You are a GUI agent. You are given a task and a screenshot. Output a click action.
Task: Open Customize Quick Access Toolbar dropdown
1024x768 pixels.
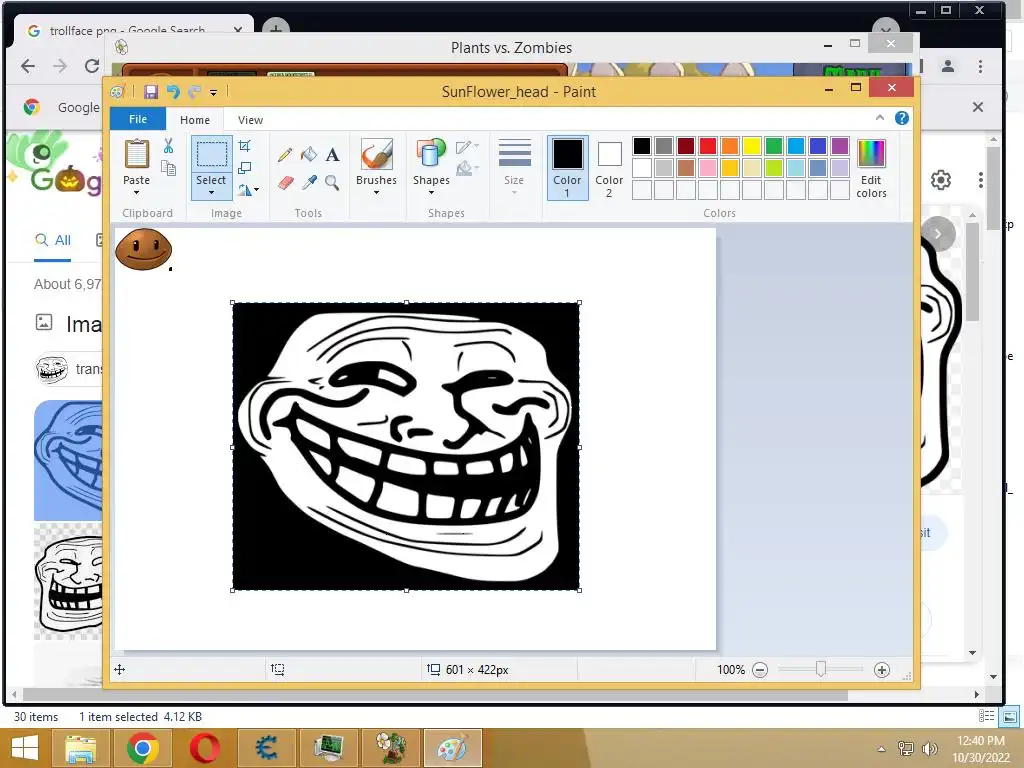point(214,93)
